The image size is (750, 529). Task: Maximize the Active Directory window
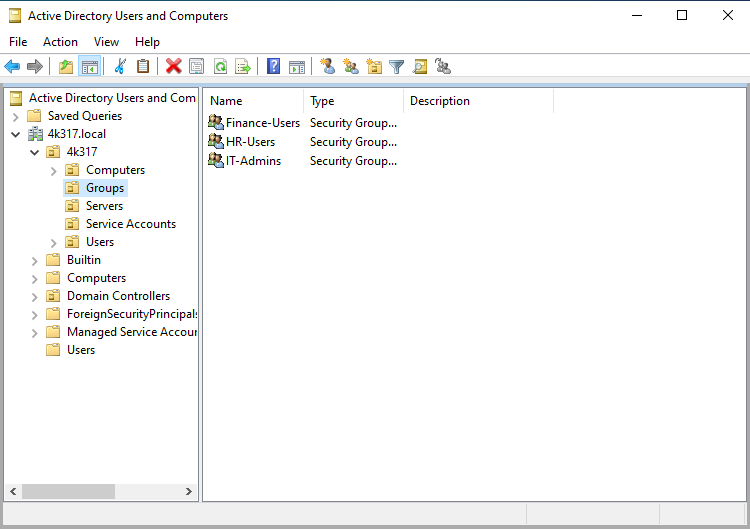682,15
